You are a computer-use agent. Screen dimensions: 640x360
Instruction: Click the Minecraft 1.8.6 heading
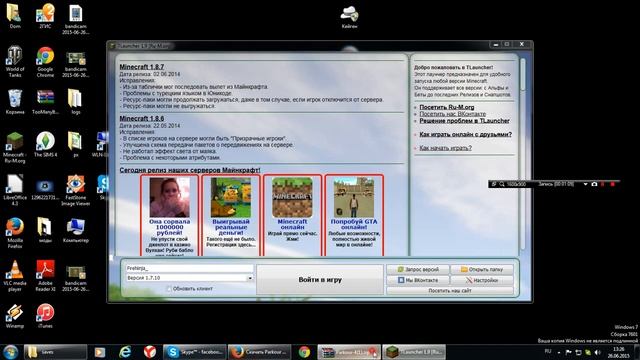tap(142, 118)
